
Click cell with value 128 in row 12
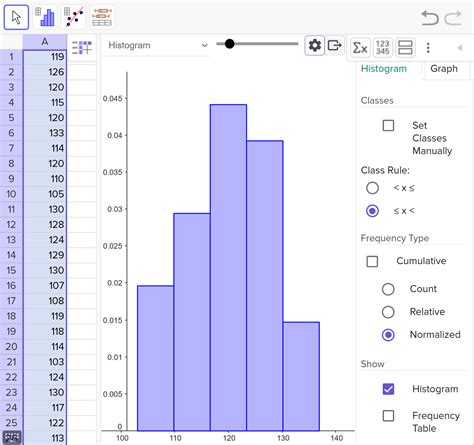pyautogui.click(x=45, y=225)
